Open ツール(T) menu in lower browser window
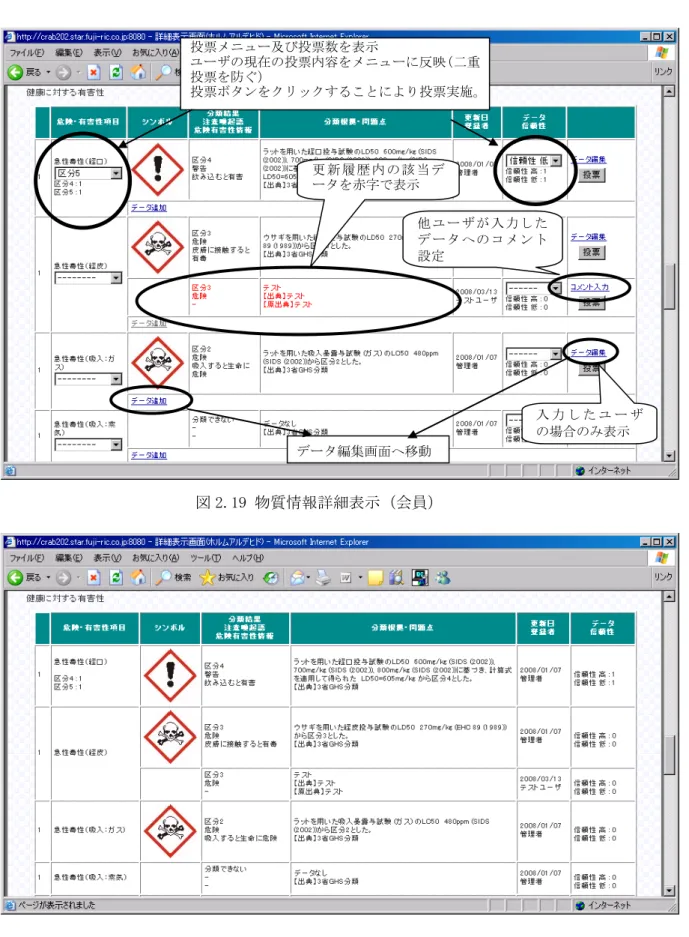 click(206, 558)
